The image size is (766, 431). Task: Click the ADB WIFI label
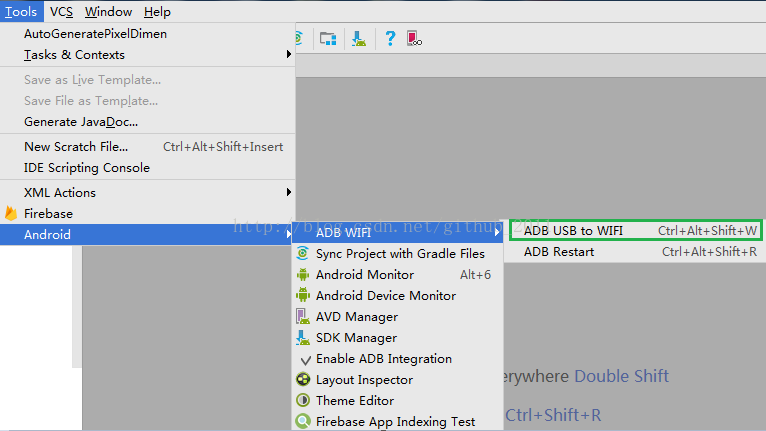343,233
